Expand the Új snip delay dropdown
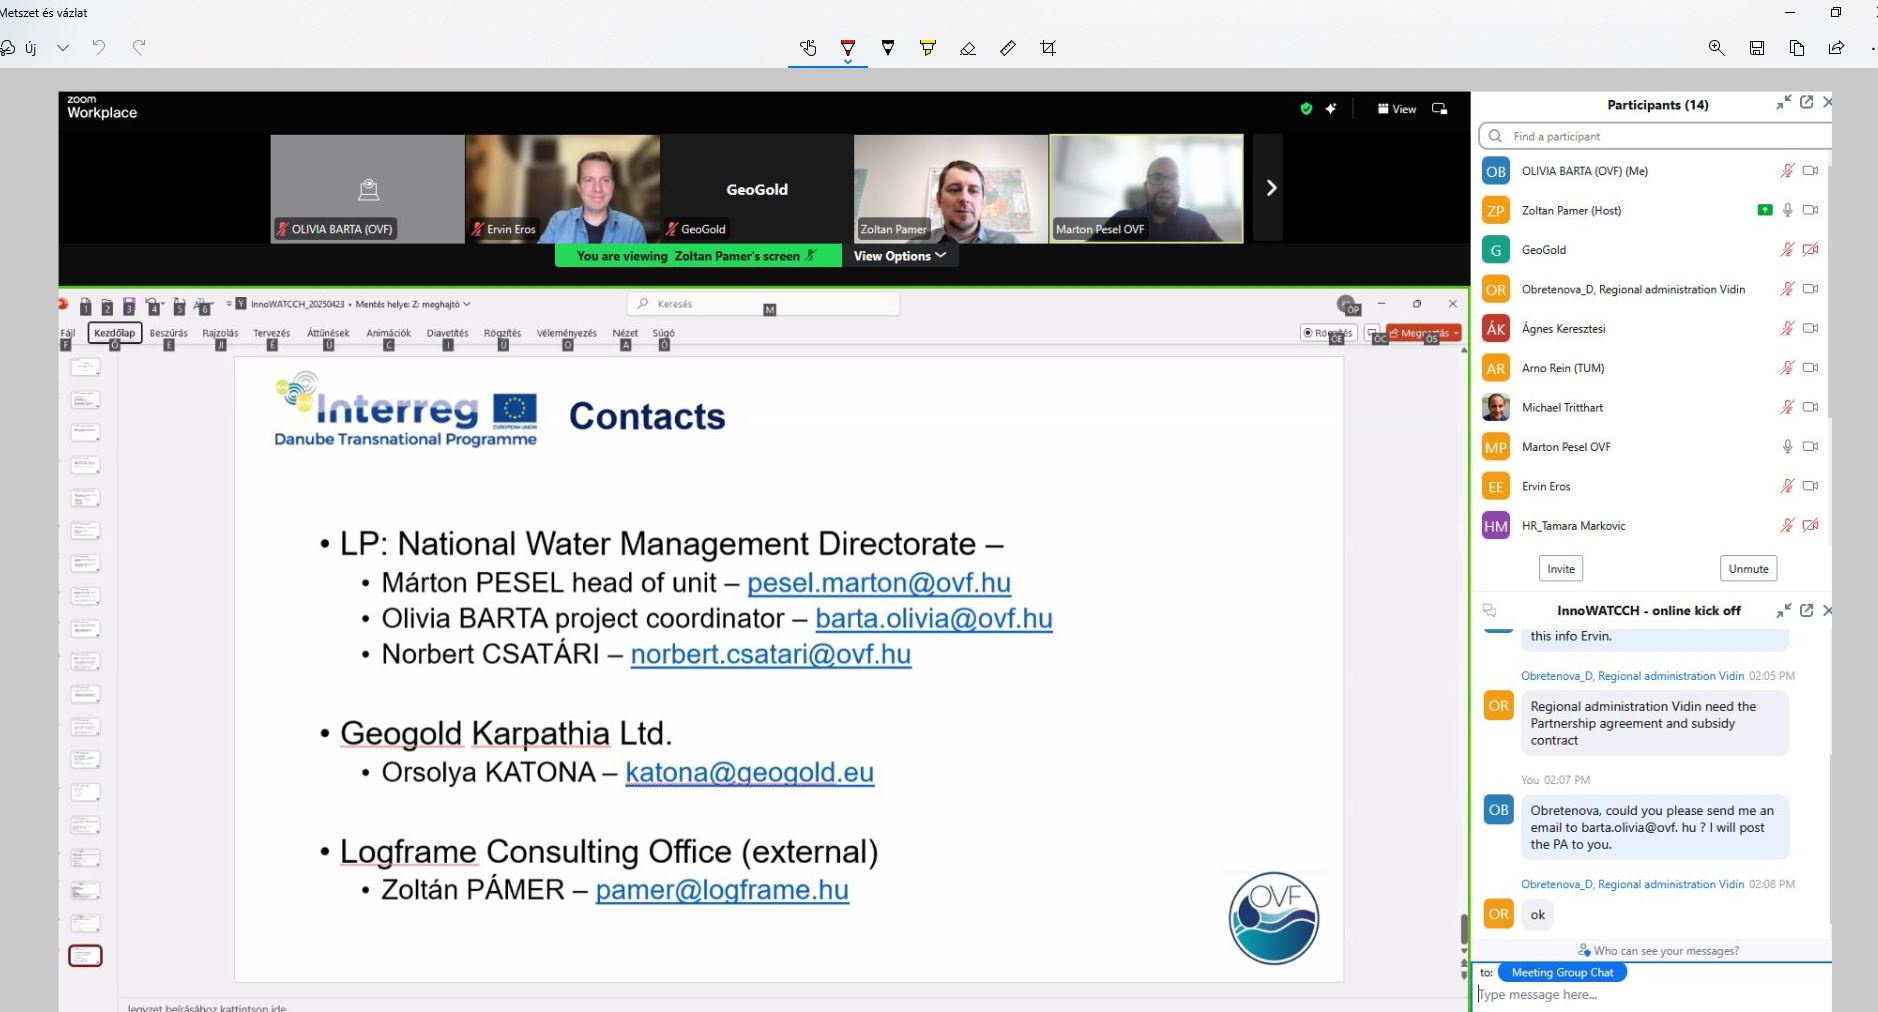The width and height of the screenshot is (1878, 1012). coord(63,48)
